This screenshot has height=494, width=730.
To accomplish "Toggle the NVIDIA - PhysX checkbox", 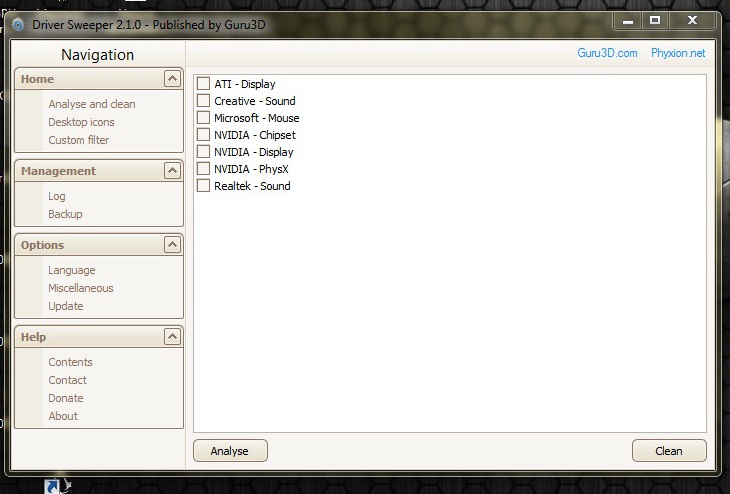I will pos(204,169).
